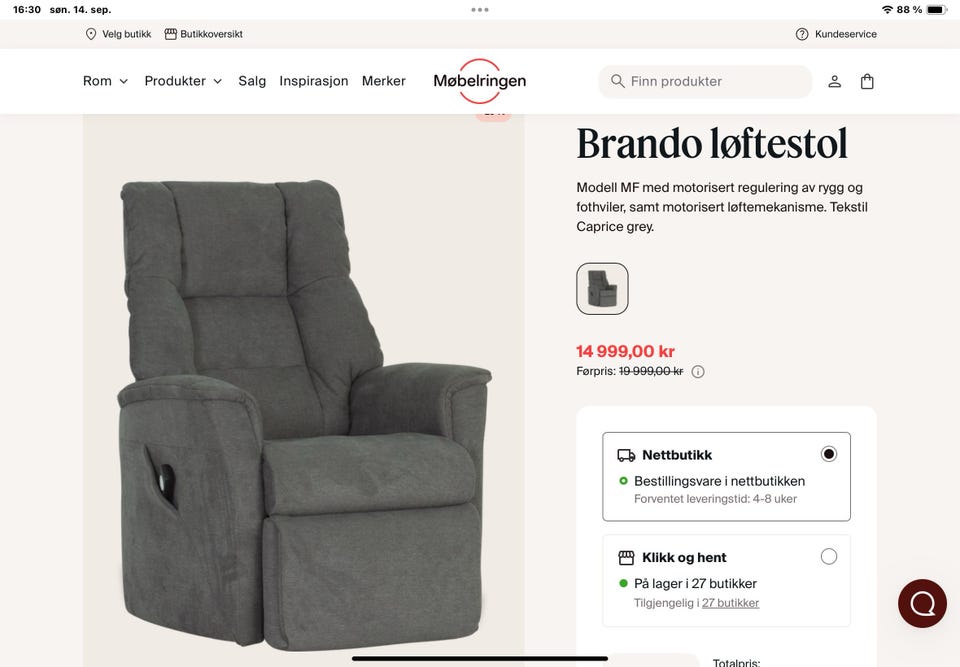Viewport: 960px width, 667px height.
Task: Click the price info icon beside Førpris
Action: 697,372
